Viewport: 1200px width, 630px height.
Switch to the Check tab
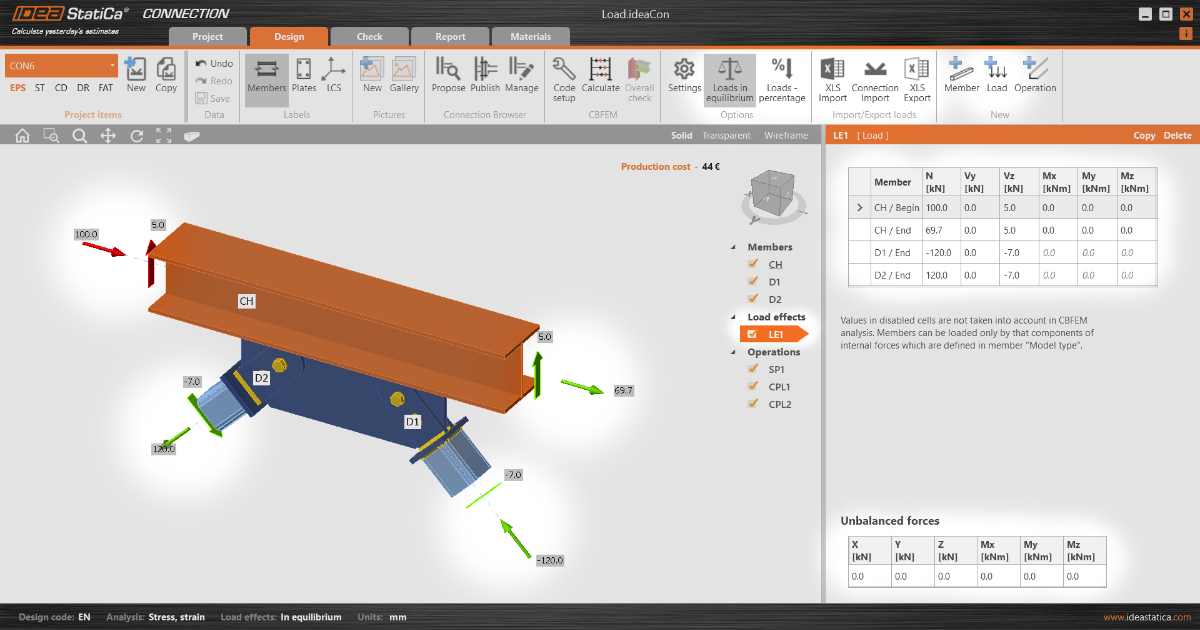point(369,36)
